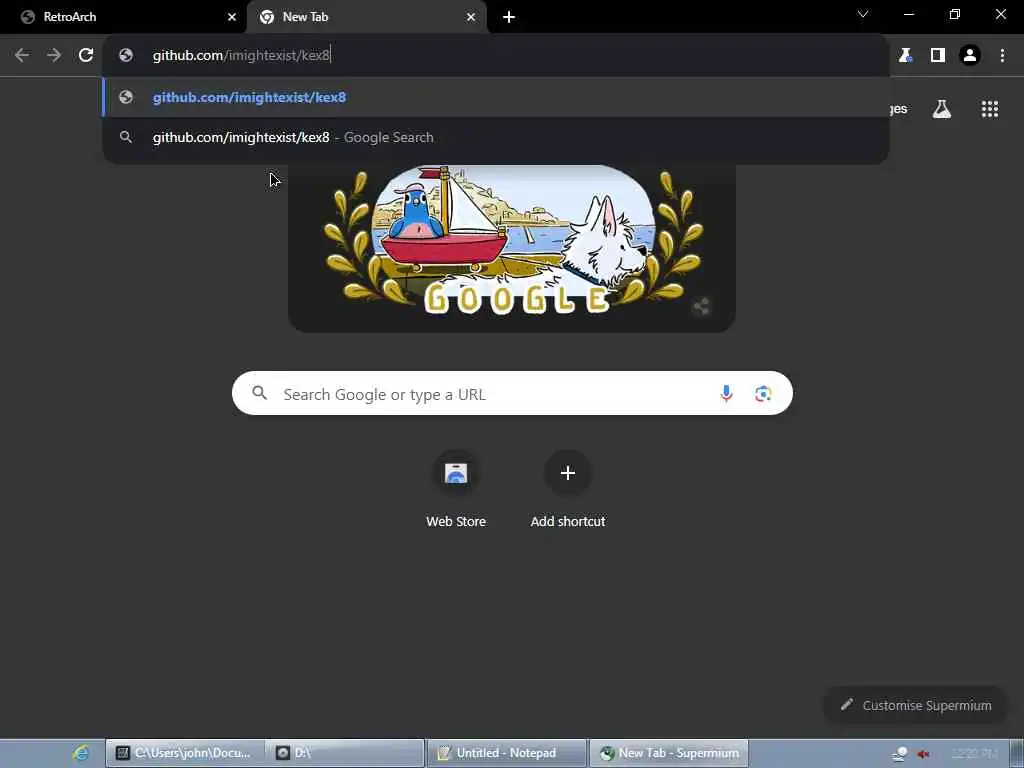Open the network tray icon
The image size is (1024, 768).
[x=899, y=754]
